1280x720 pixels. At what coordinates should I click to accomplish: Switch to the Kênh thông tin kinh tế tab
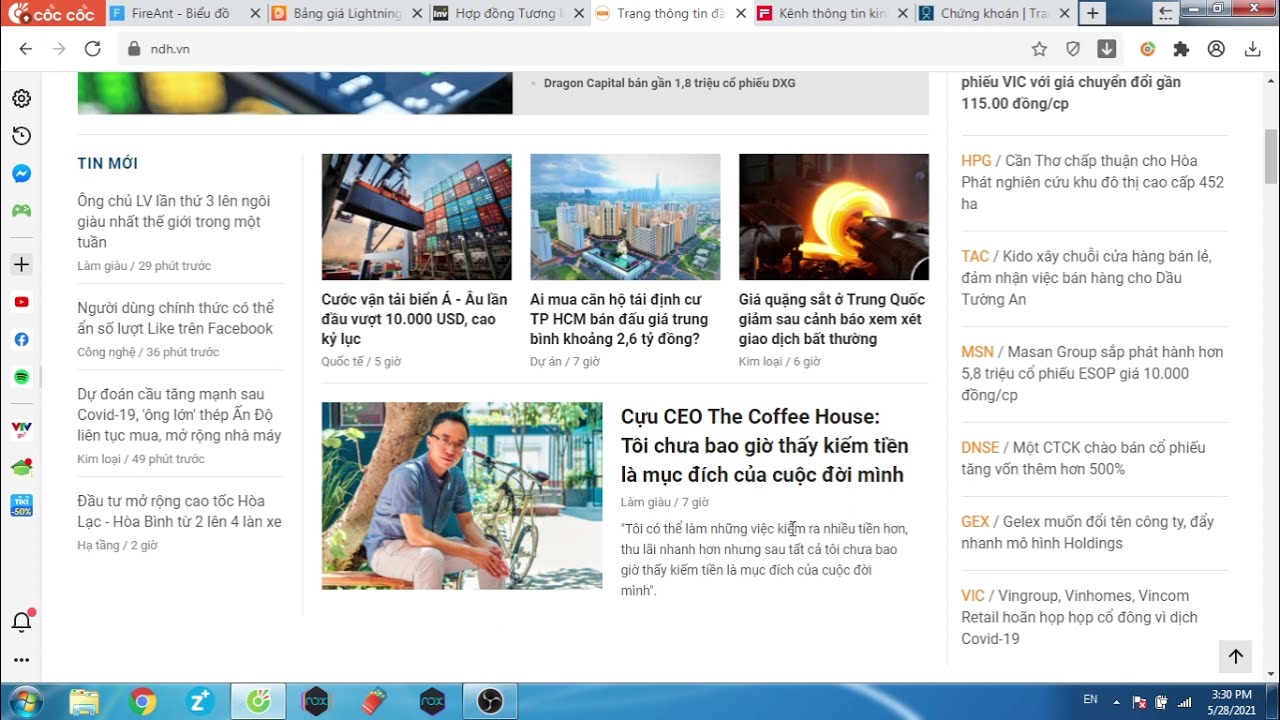[833, 14]
